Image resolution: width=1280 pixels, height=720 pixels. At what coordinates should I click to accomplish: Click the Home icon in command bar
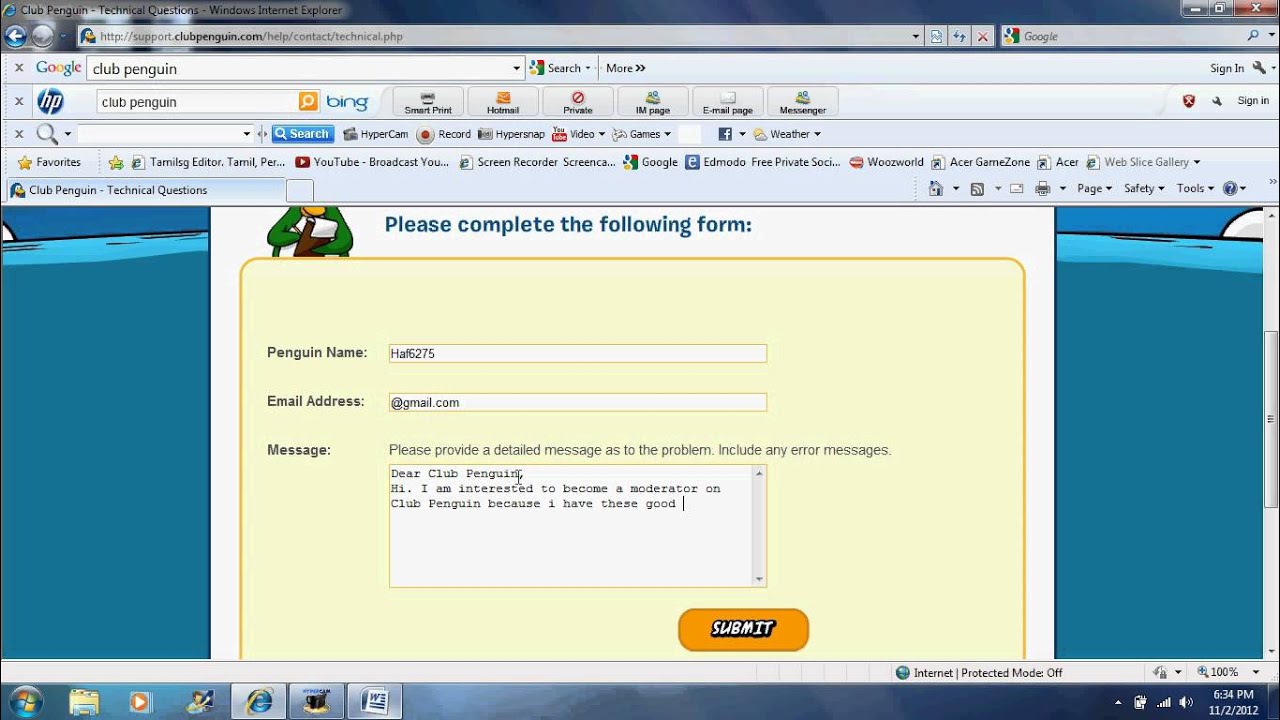click(x=936, y=188)
